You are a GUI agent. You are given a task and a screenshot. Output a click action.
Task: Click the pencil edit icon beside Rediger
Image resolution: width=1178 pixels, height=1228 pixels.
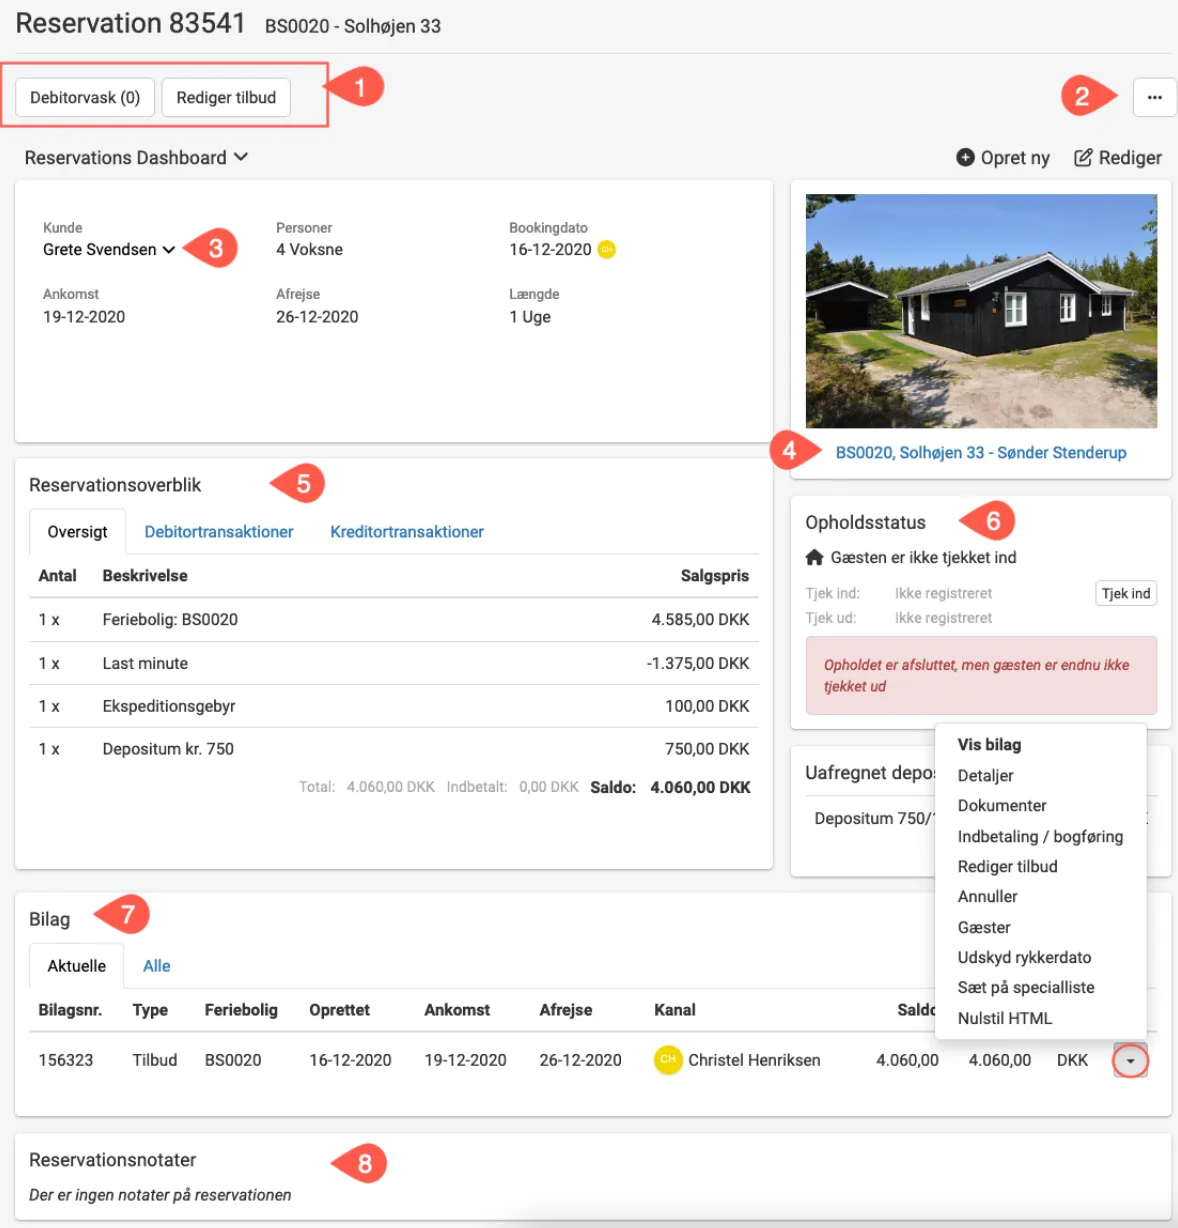(1083, 158)
